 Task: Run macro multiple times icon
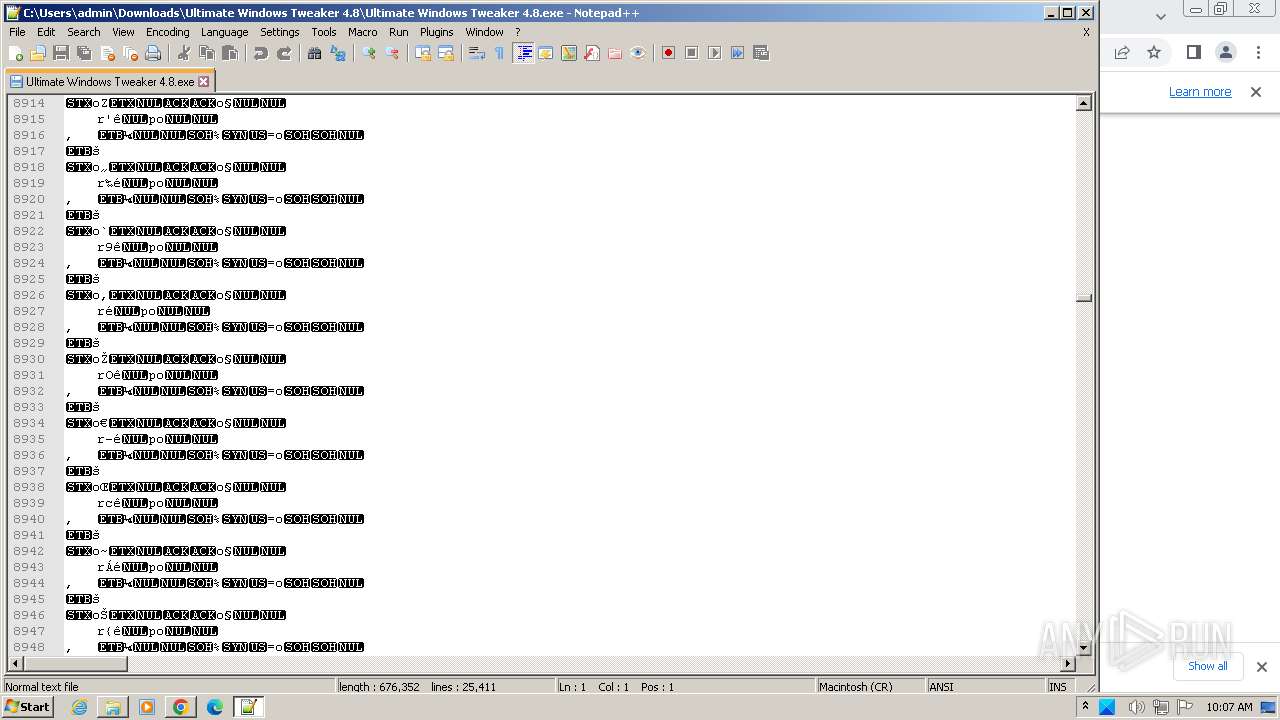(737, 53)
